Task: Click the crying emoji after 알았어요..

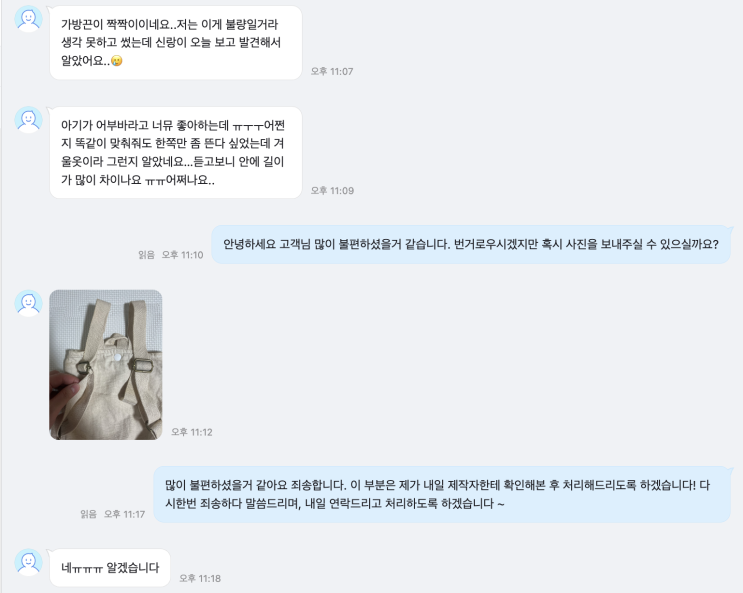Action: pos(117,61)
